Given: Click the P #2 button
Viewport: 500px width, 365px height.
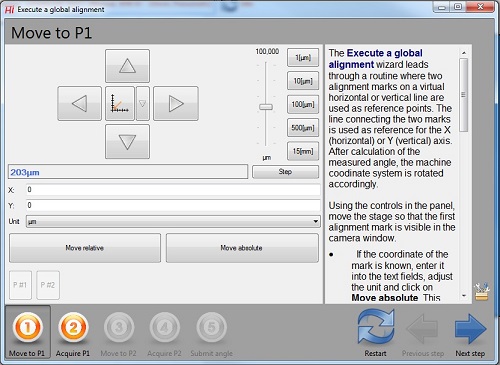Looking at the screenshot, I should click(x=48, y=285).
